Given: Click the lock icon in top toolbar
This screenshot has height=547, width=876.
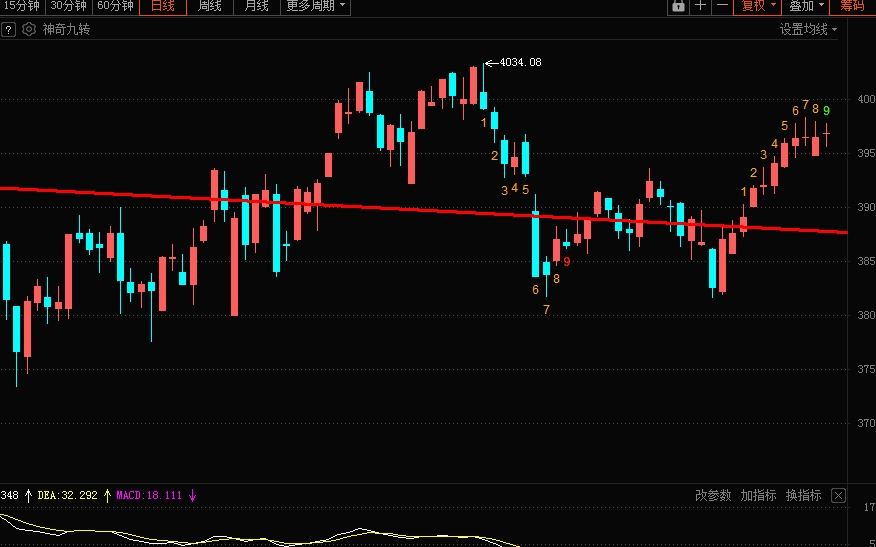Looking at the screenshot, I should (x=678, y=6).
